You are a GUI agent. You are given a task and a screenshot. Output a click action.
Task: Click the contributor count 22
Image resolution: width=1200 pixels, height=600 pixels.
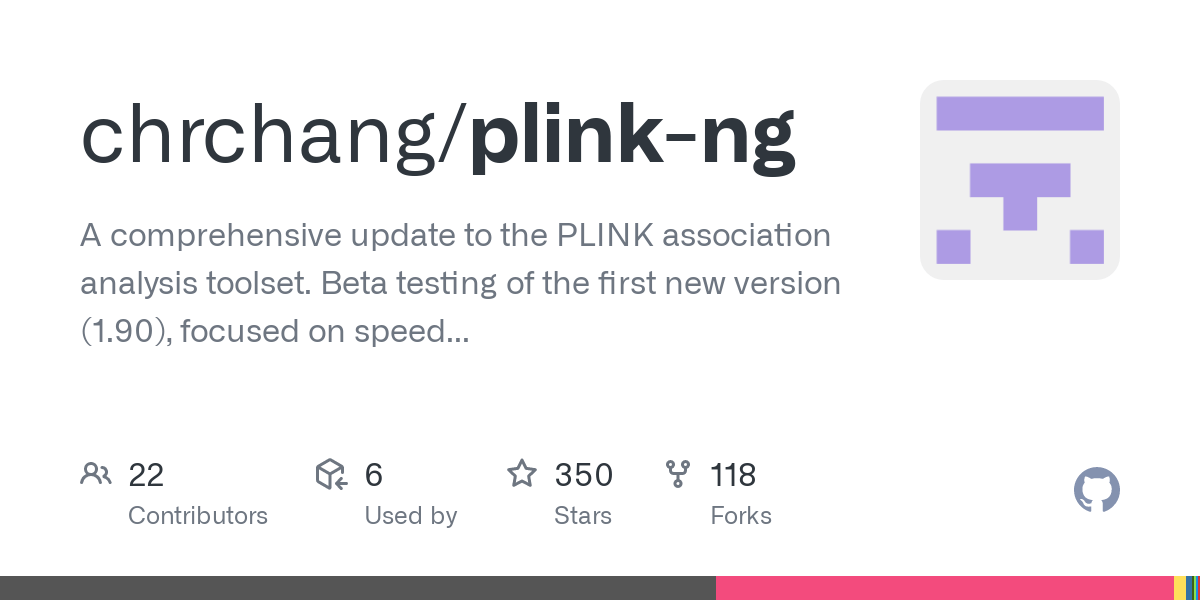pyautogui.click(x=146, y=475)
